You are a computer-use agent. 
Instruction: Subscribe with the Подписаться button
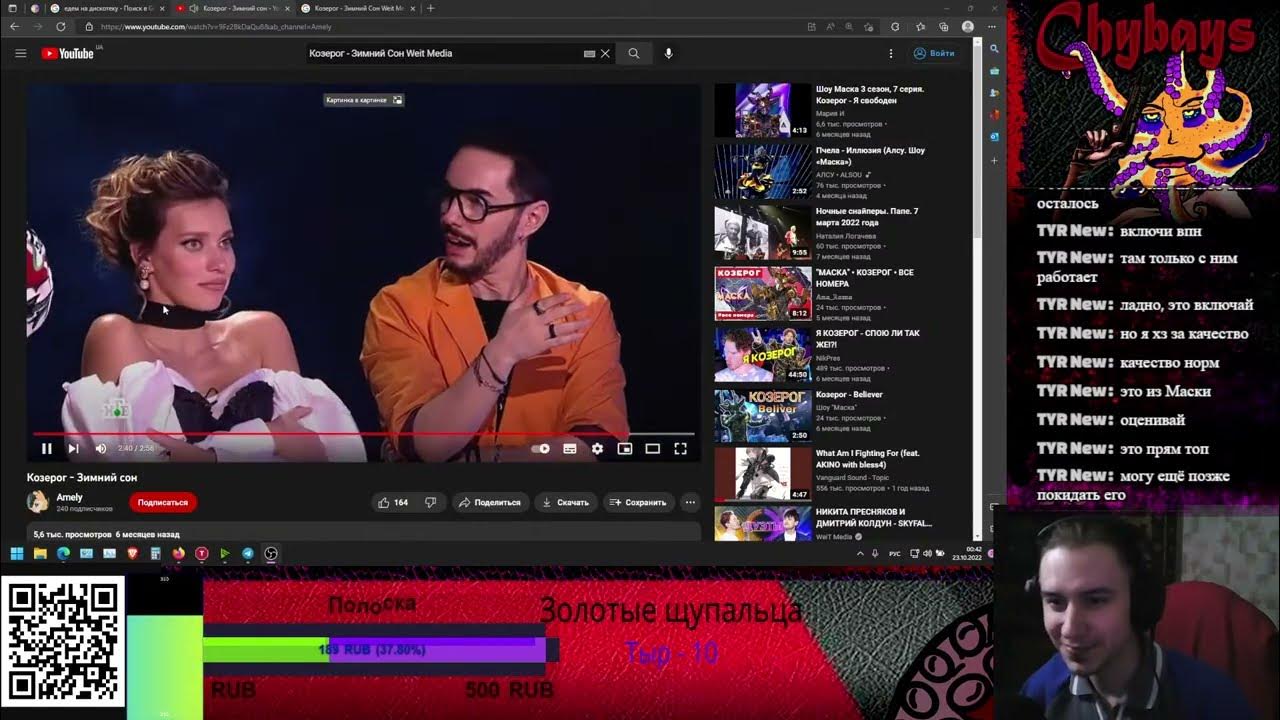[162, 502]
